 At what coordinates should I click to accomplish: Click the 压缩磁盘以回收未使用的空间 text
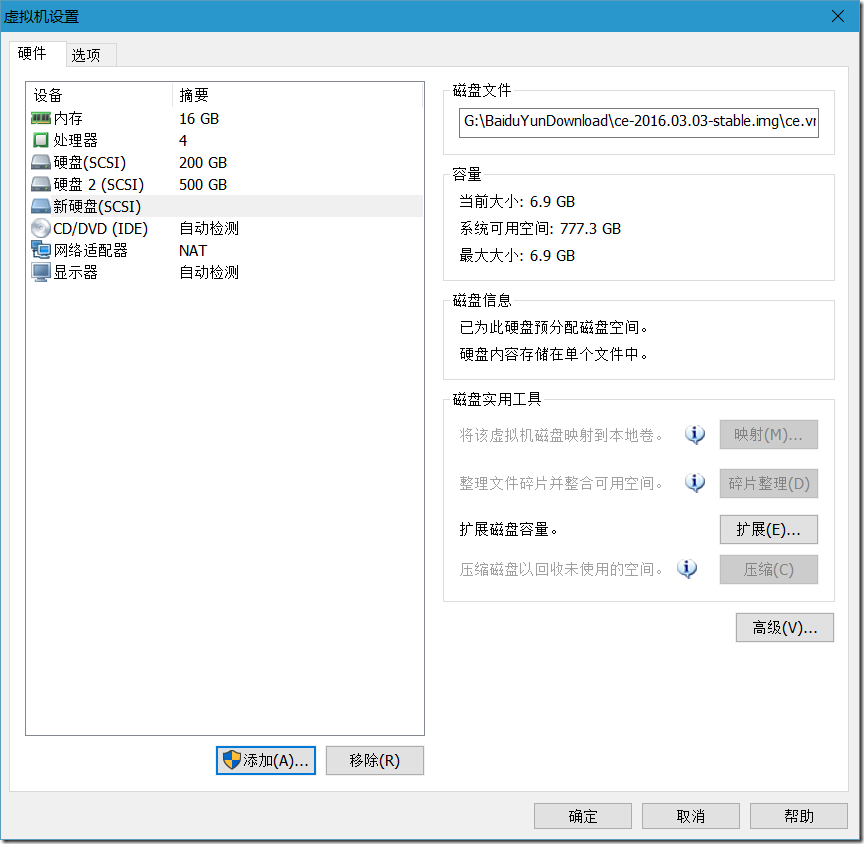[561, 569]
